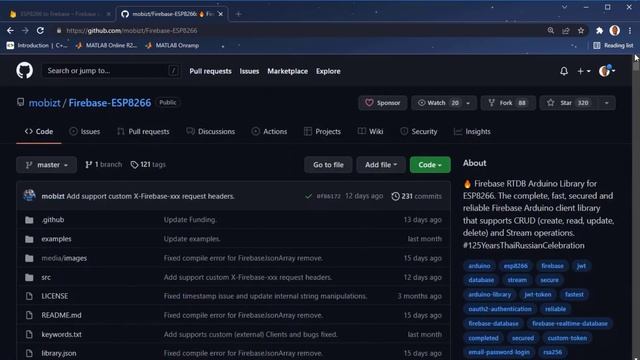Open the LICENSE file
The height and width of the screenshot is (360, 640).
tap(55, 296)
